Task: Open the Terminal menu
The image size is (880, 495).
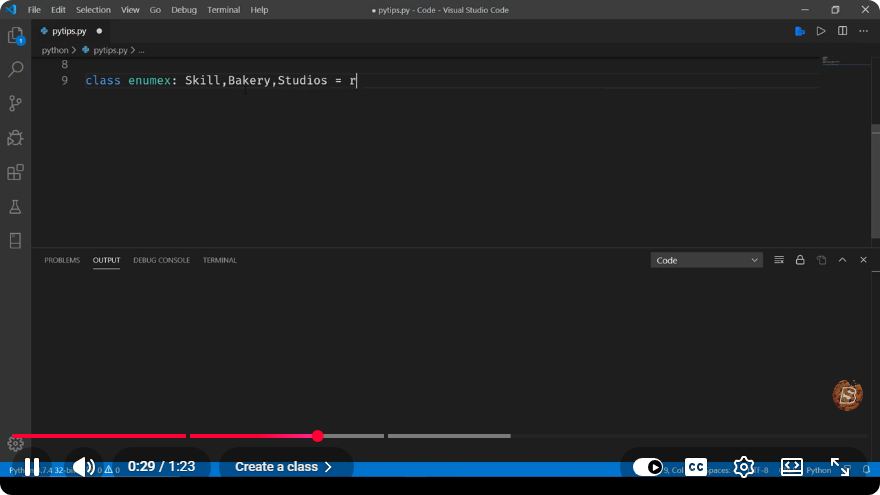Action: pyautogui.click(x=223, y=10)
